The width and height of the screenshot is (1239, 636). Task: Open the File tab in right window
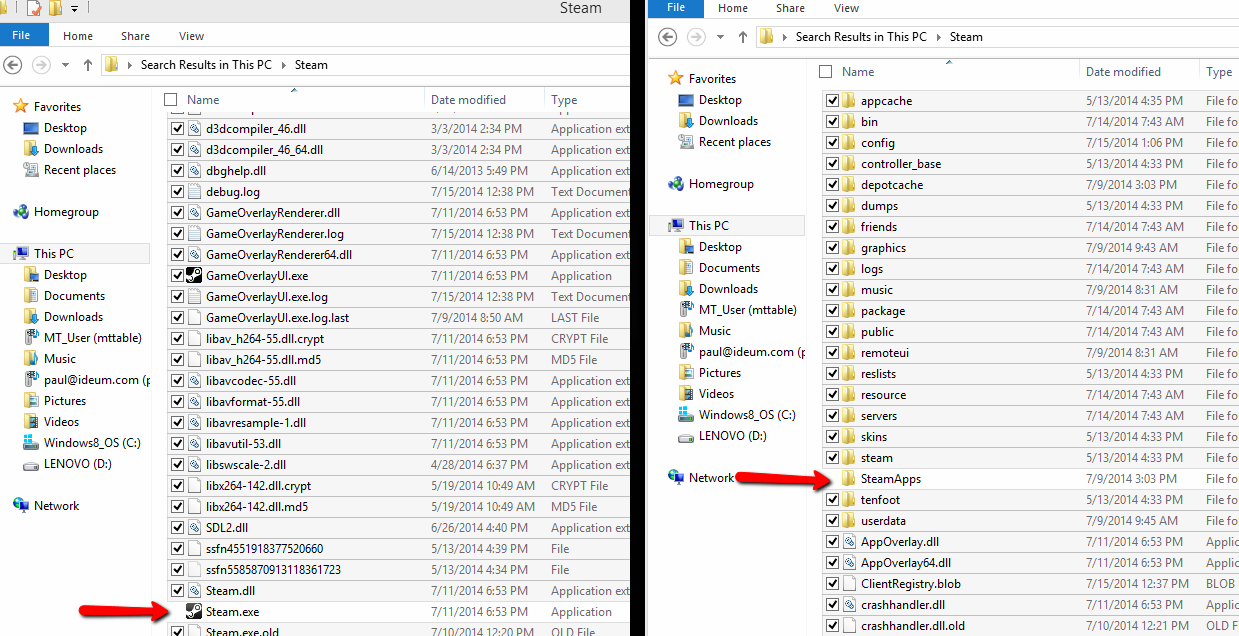676,8
